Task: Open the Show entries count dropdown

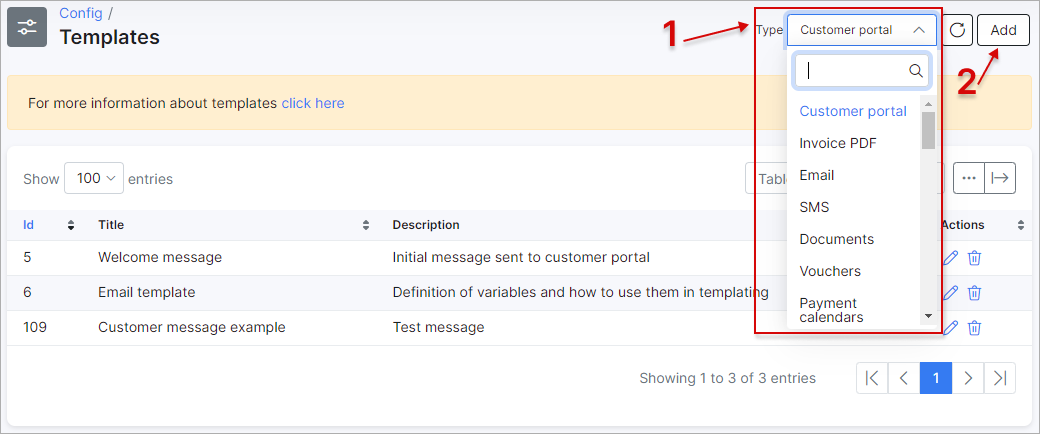Action: tap(94, 179)
